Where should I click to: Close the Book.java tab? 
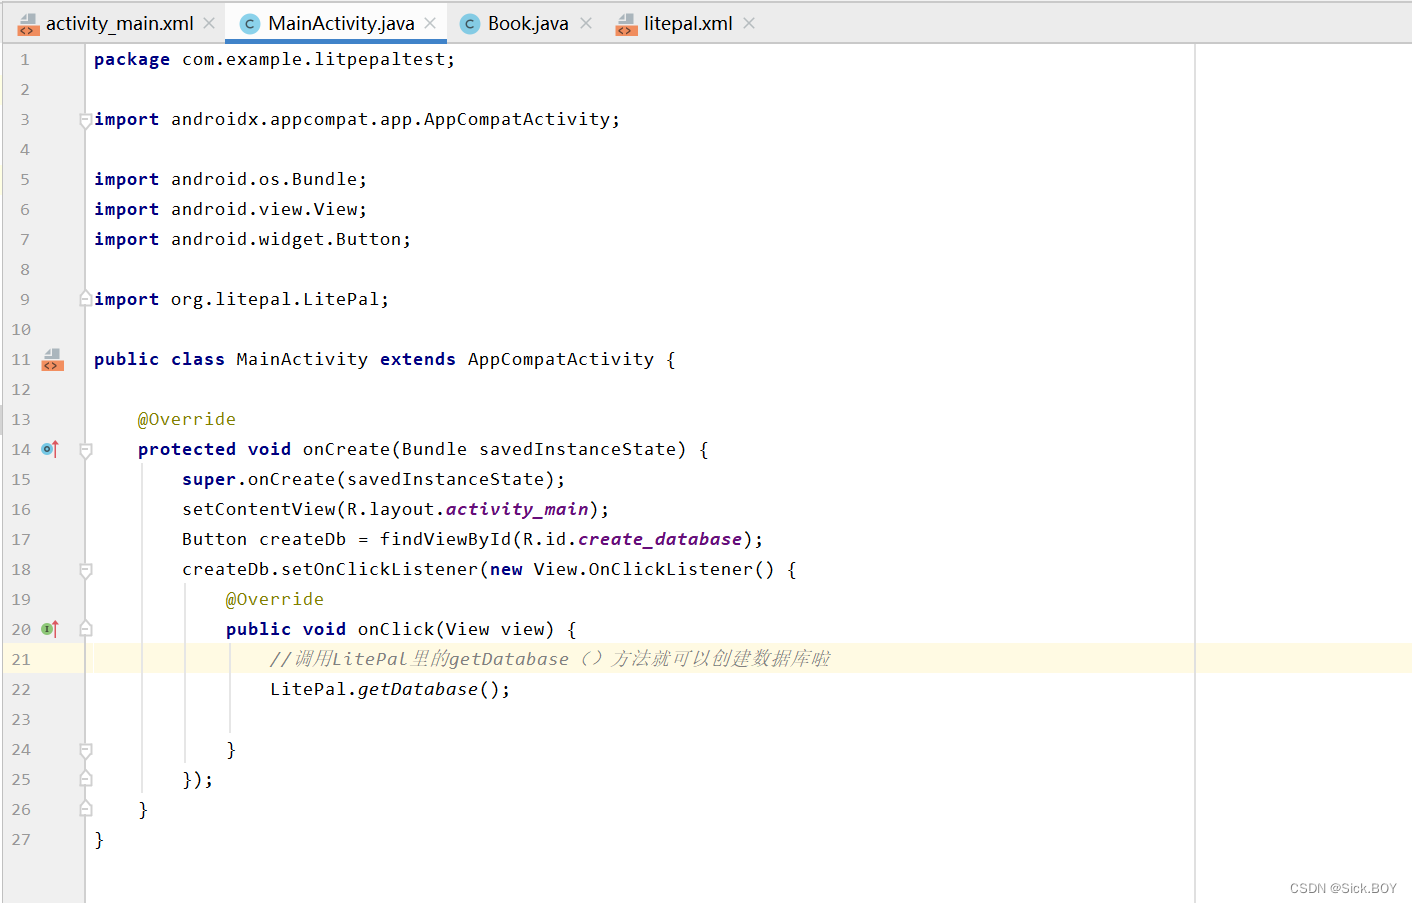coord(586,23)
